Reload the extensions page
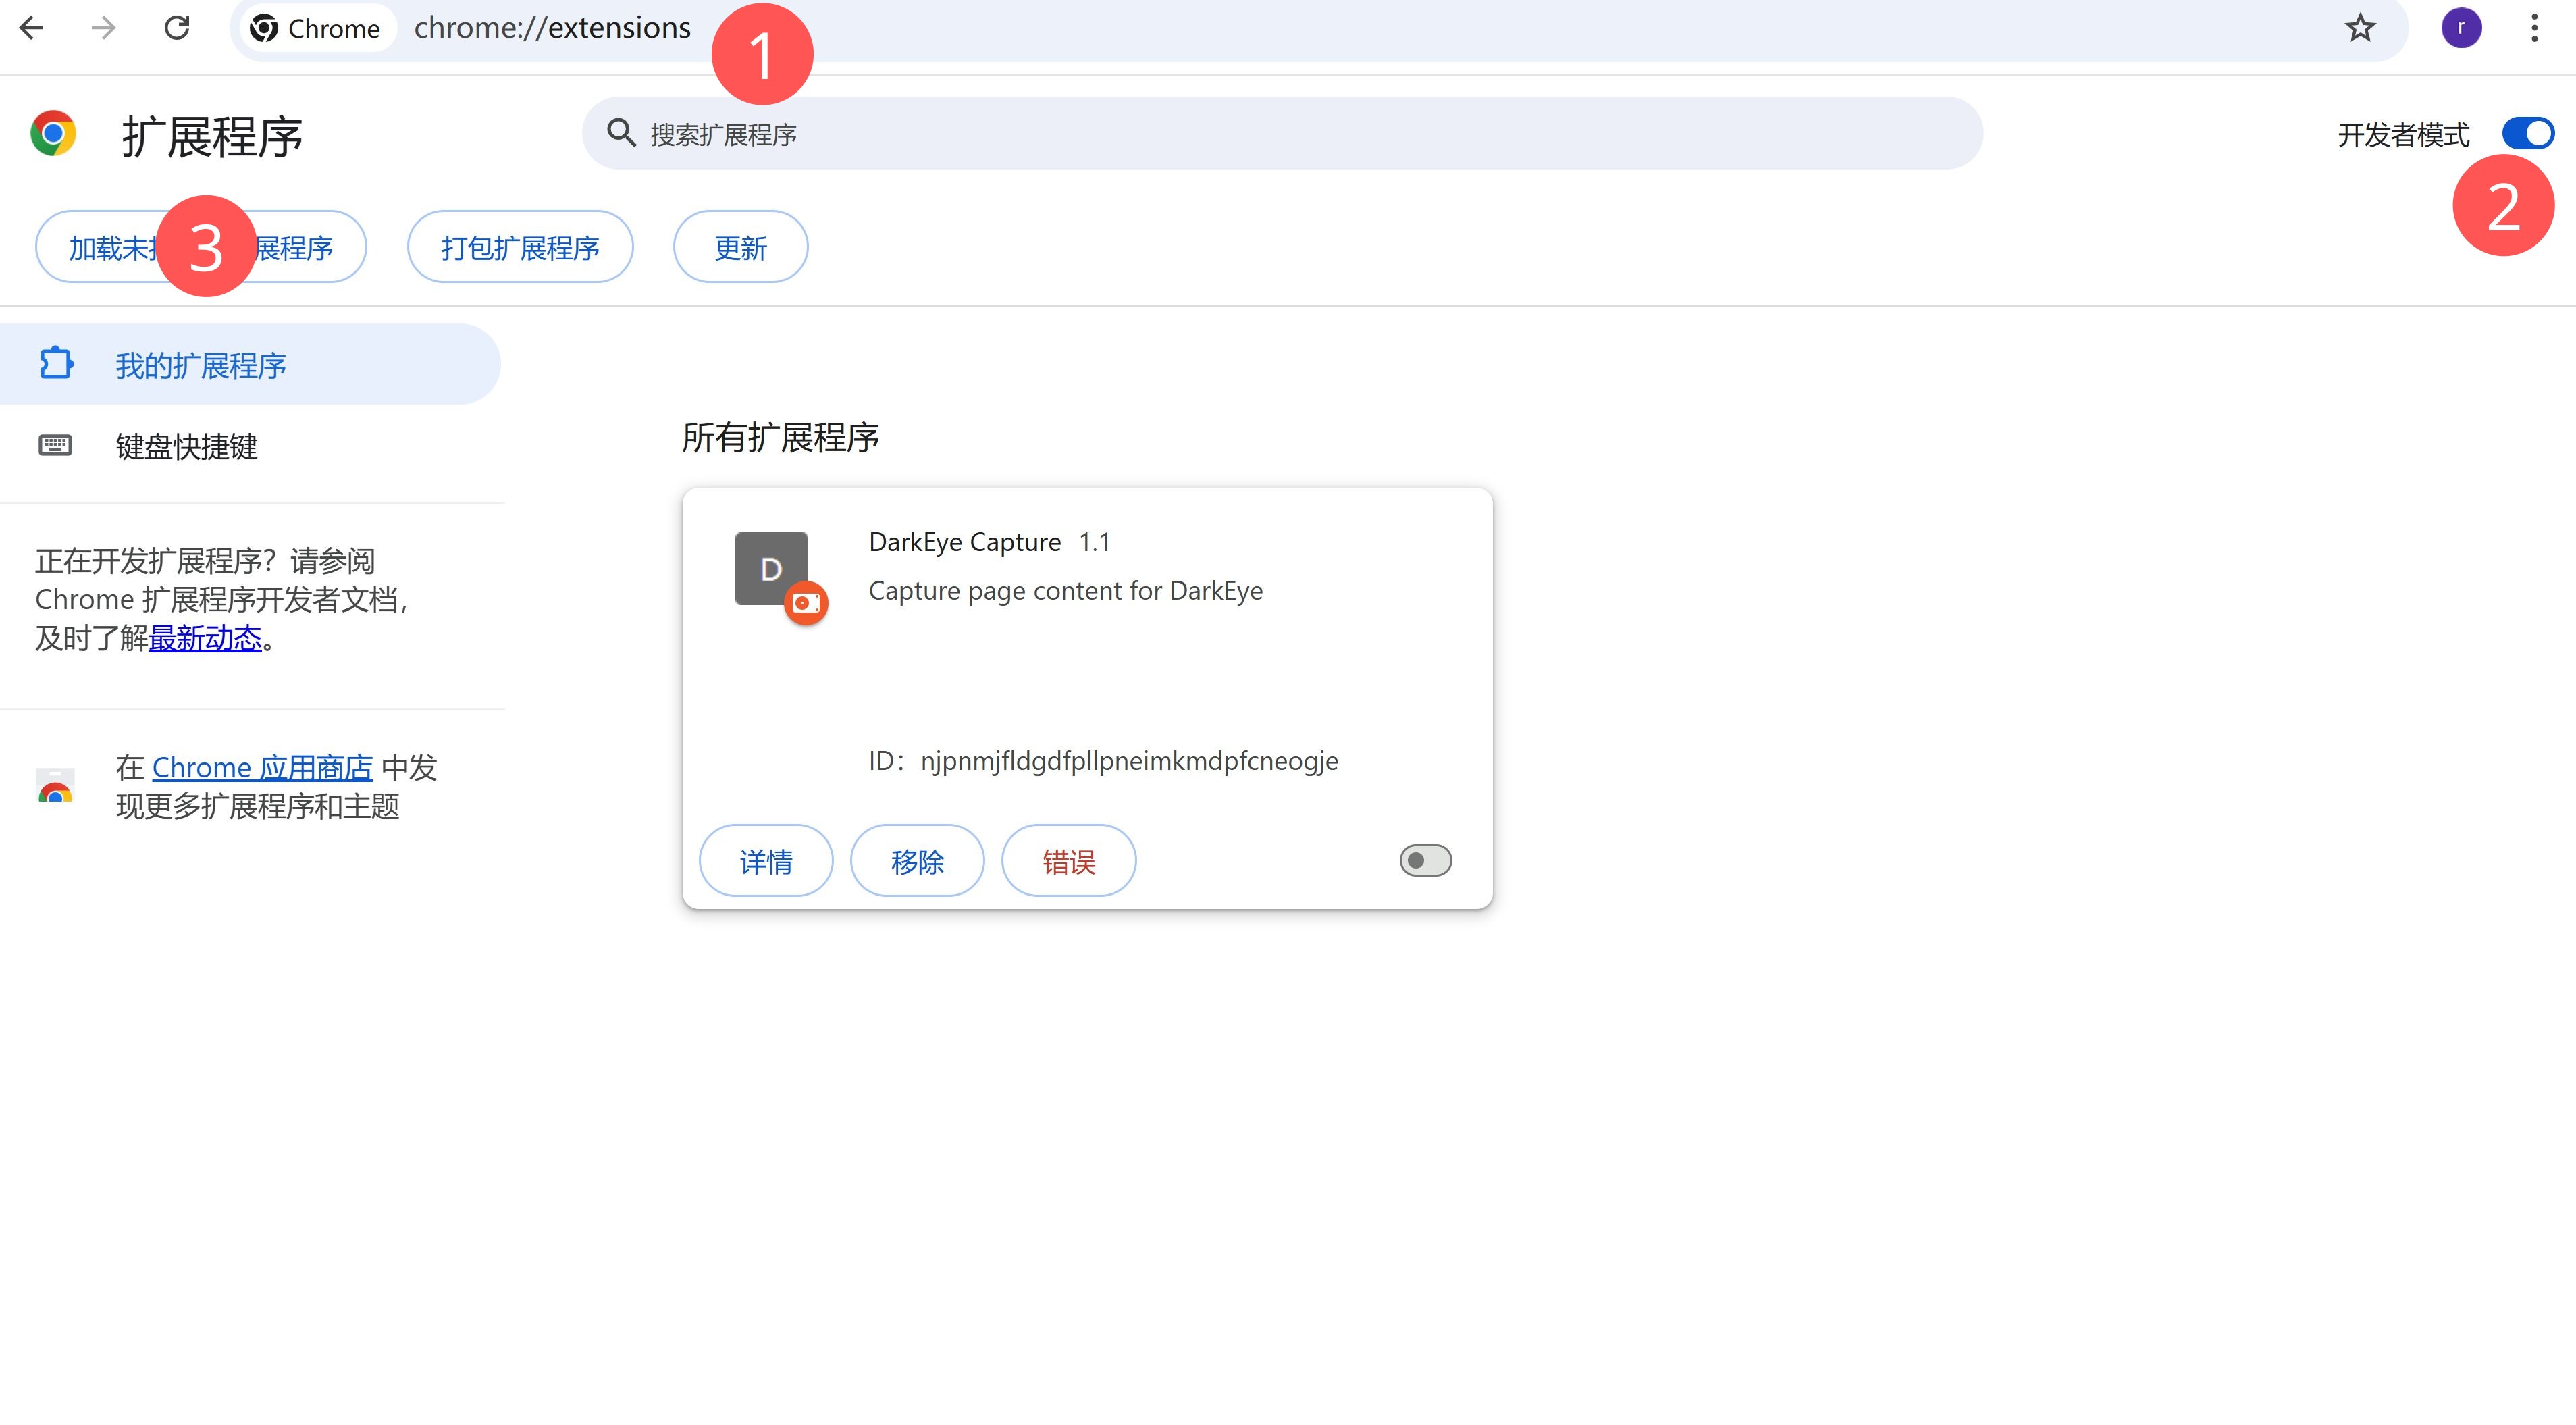2576x1425 pixels. pos(177,28)
